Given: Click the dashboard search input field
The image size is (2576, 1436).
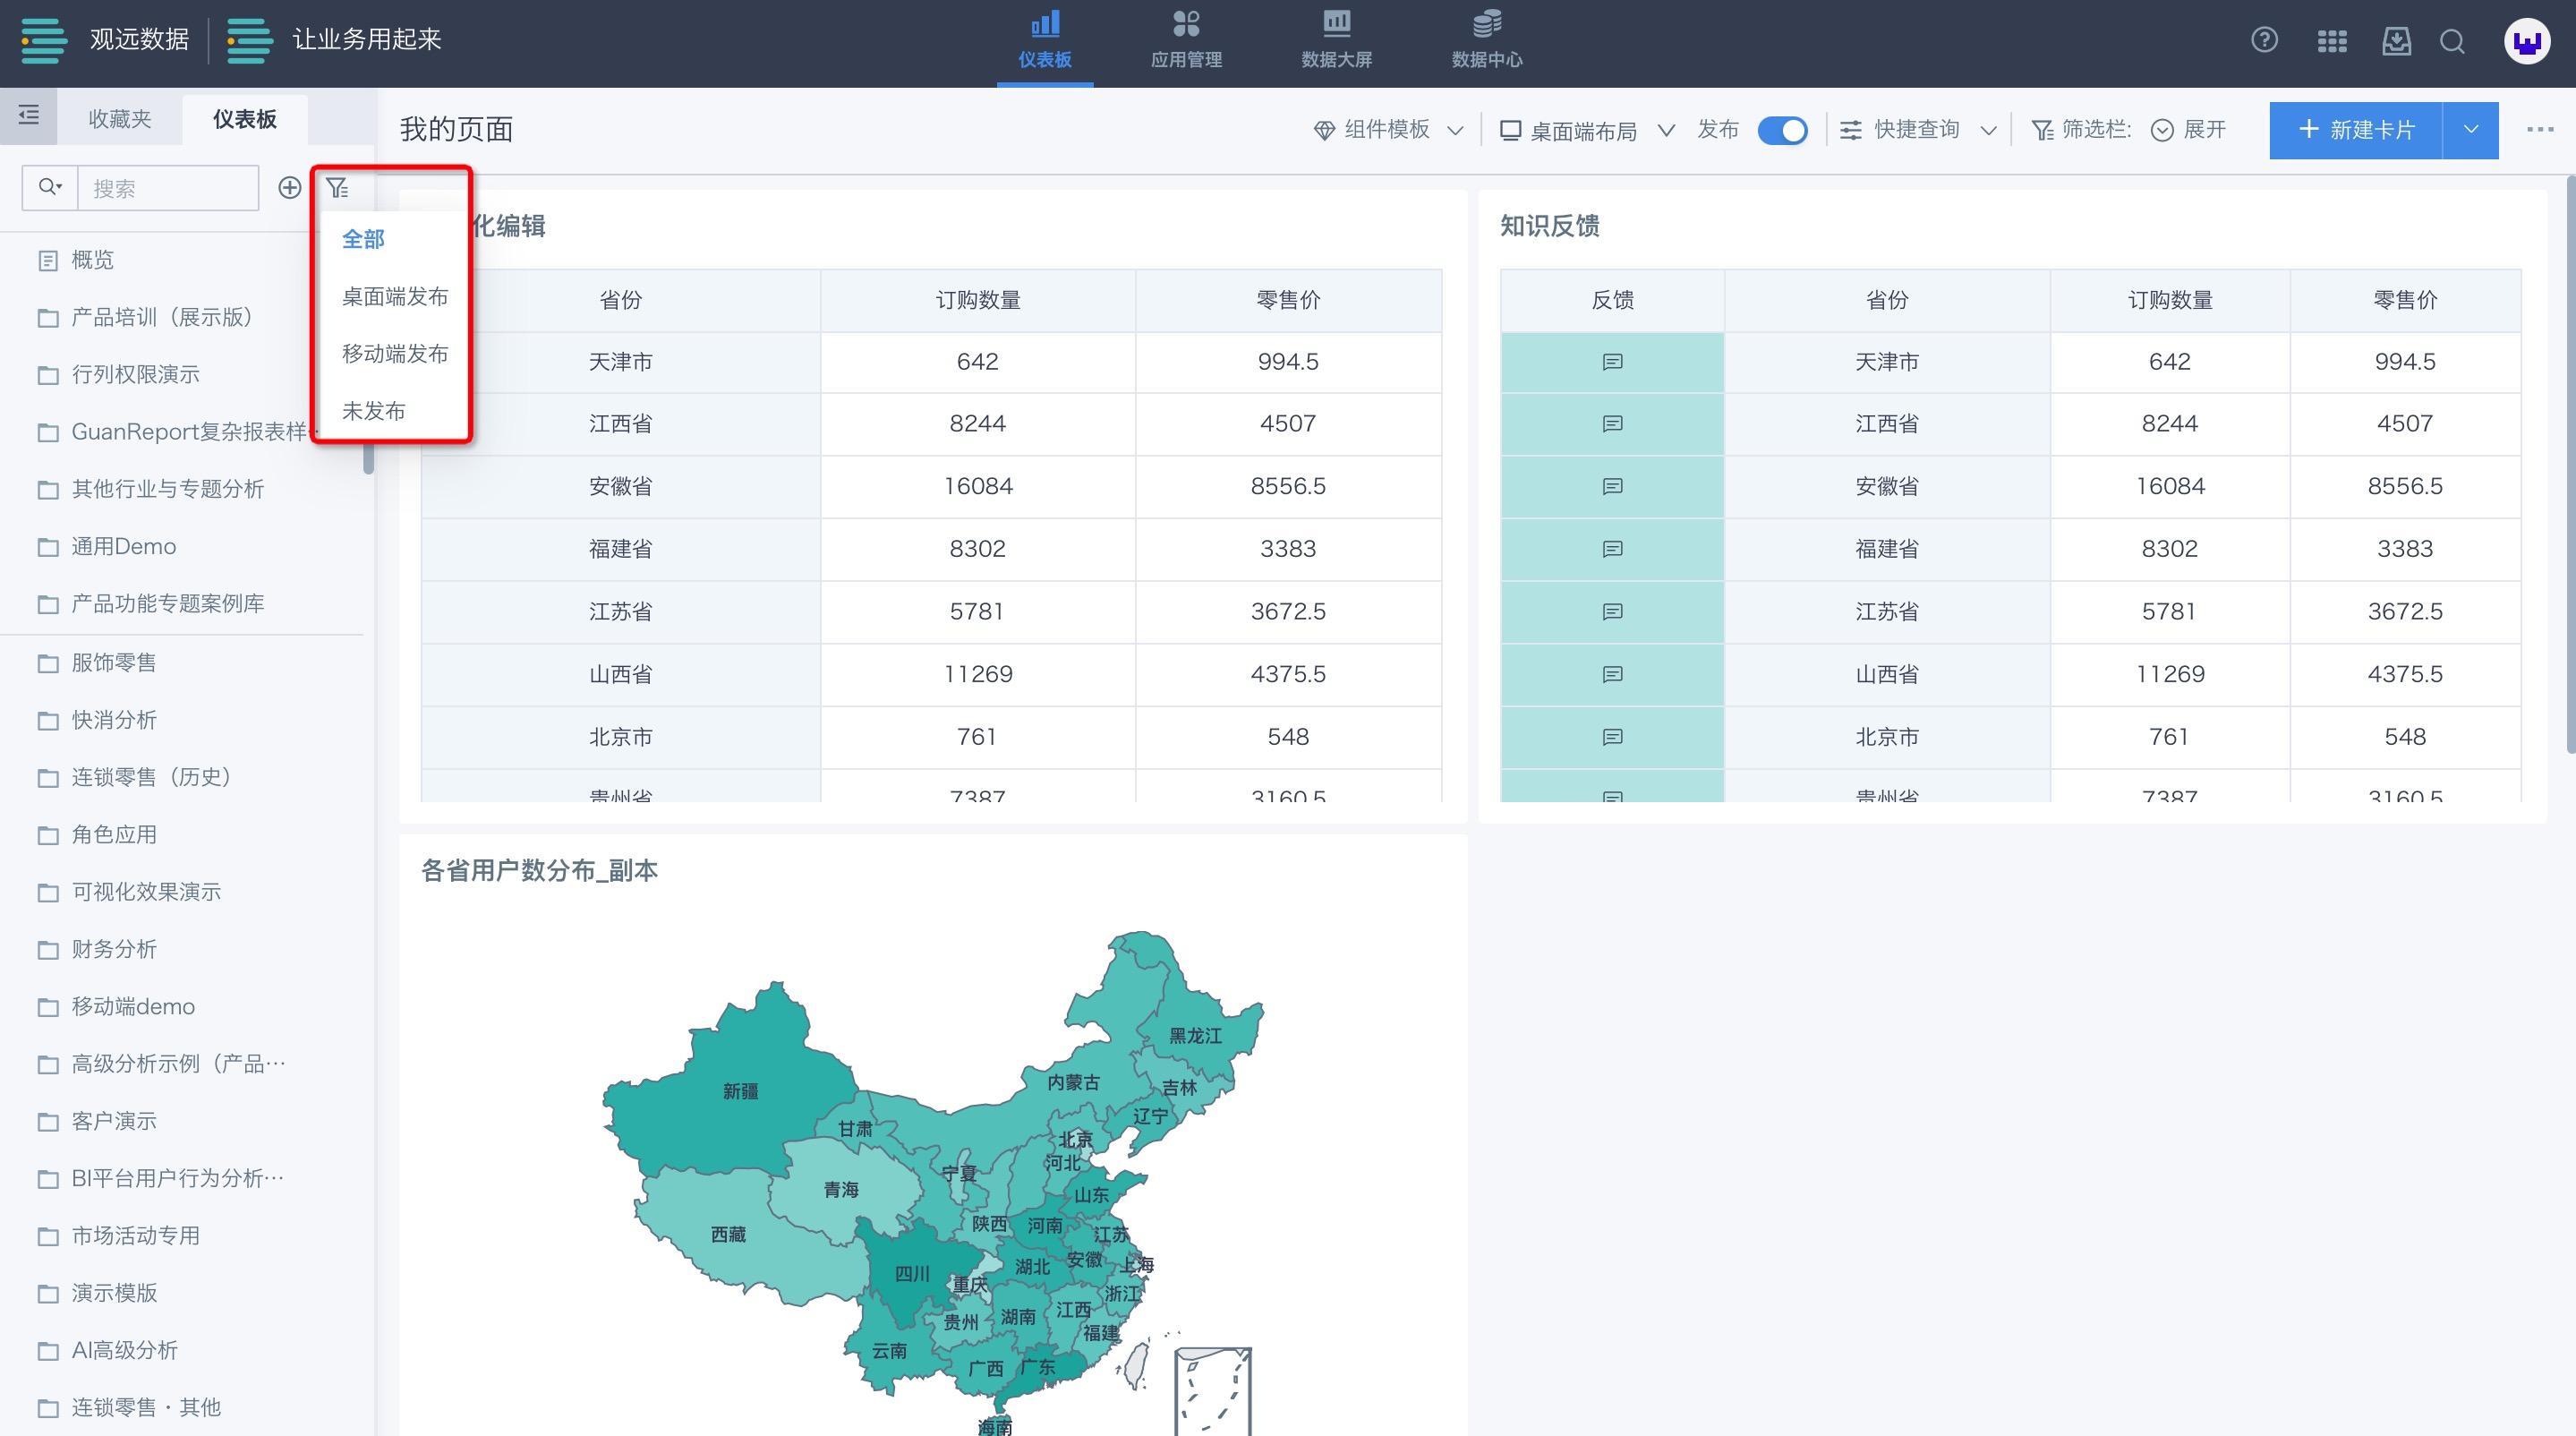Looking at the screenshot, I should click(167, 188).
